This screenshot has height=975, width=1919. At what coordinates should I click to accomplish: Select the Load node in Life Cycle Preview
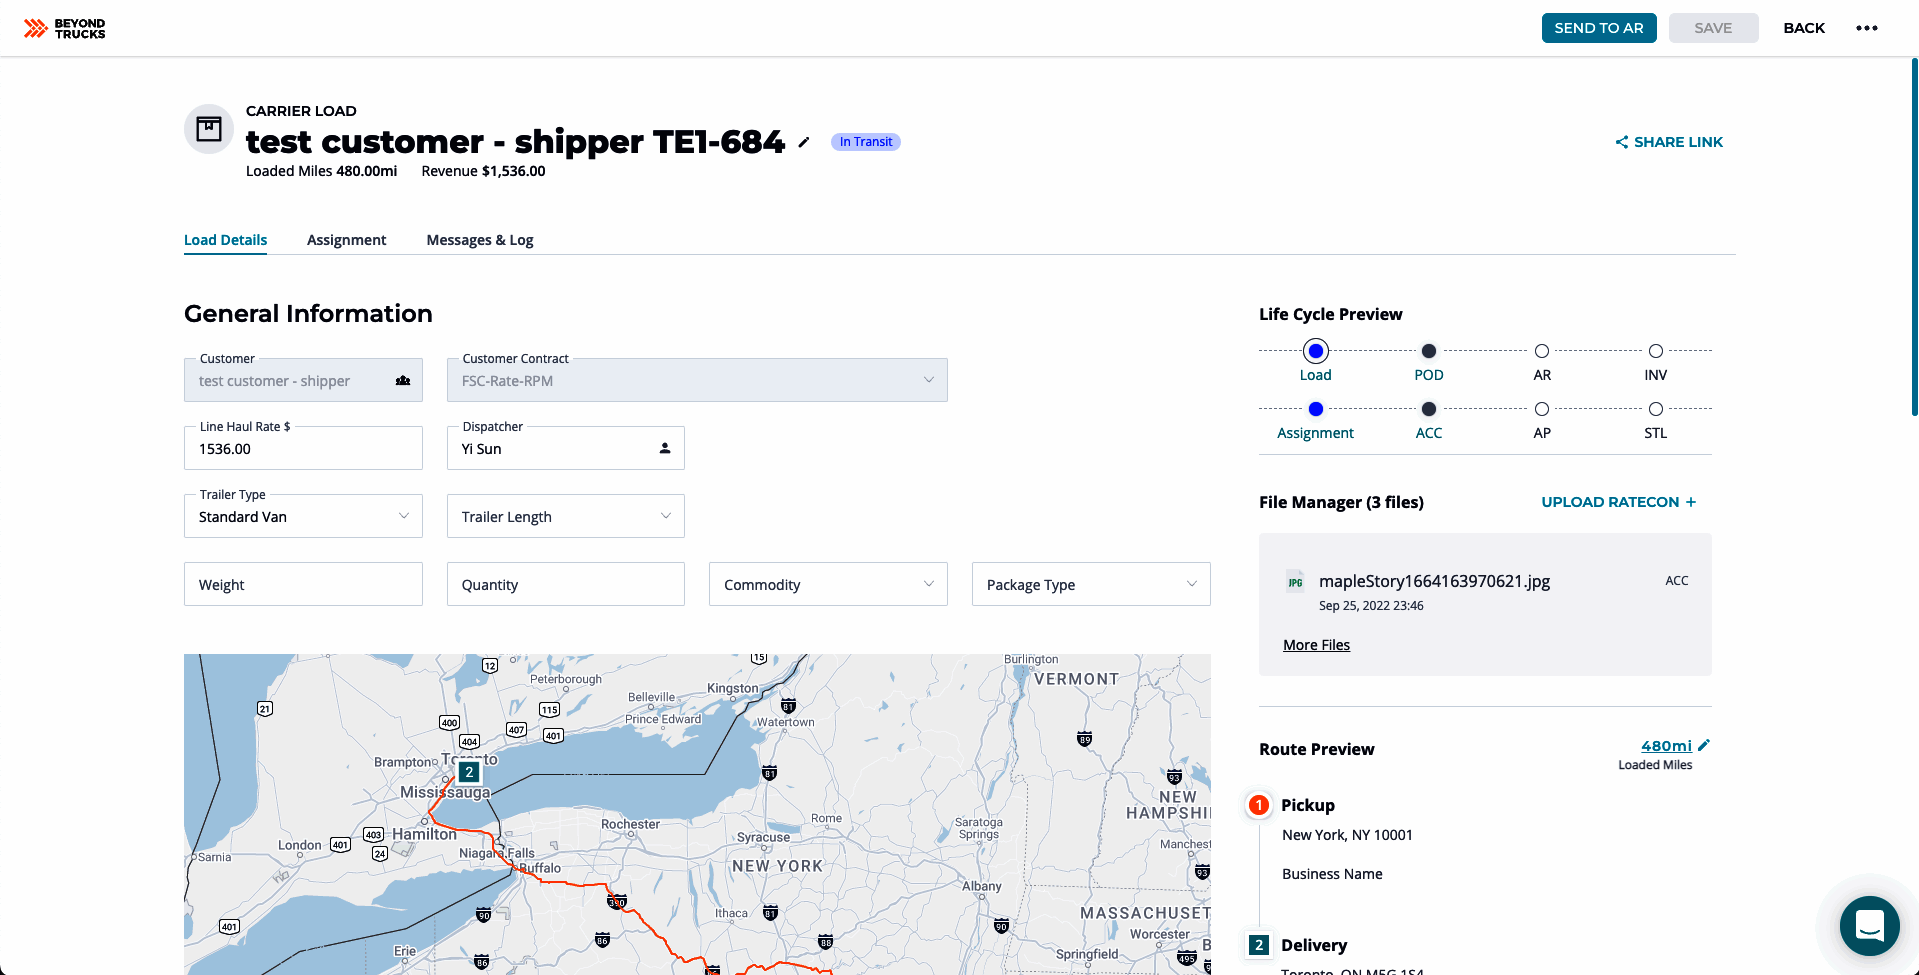tap(1315, 351)
